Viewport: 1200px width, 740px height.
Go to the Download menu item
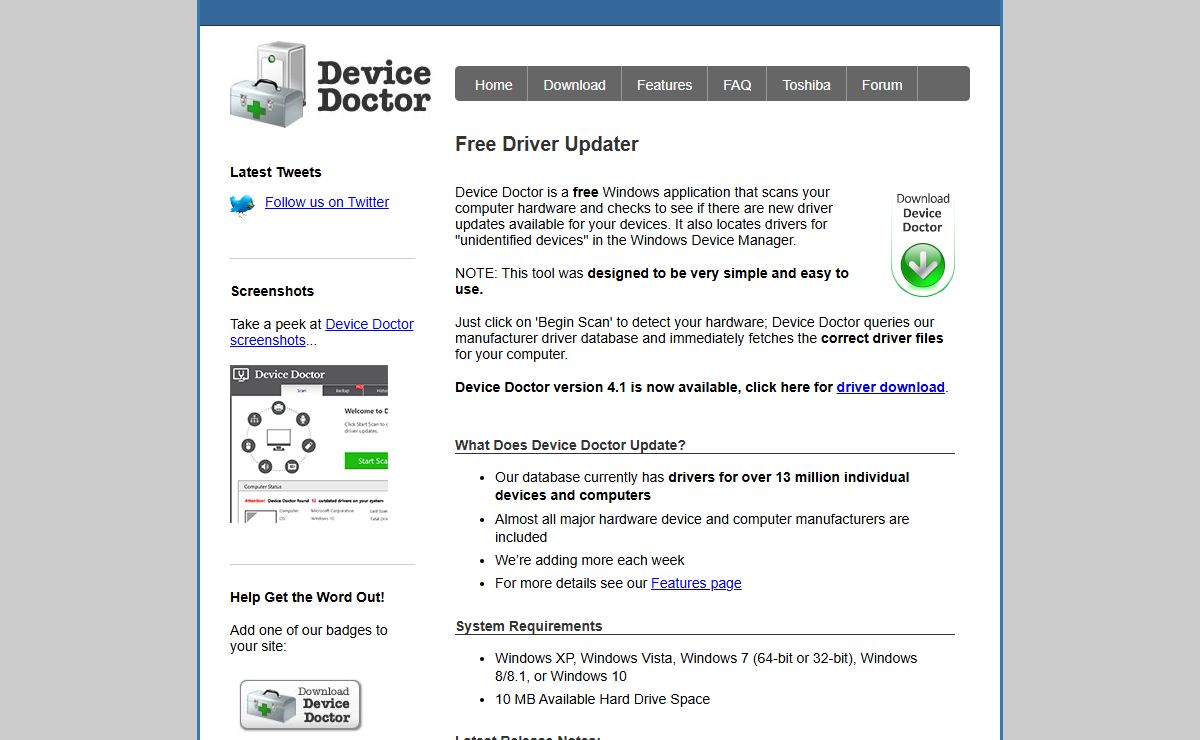574,85
